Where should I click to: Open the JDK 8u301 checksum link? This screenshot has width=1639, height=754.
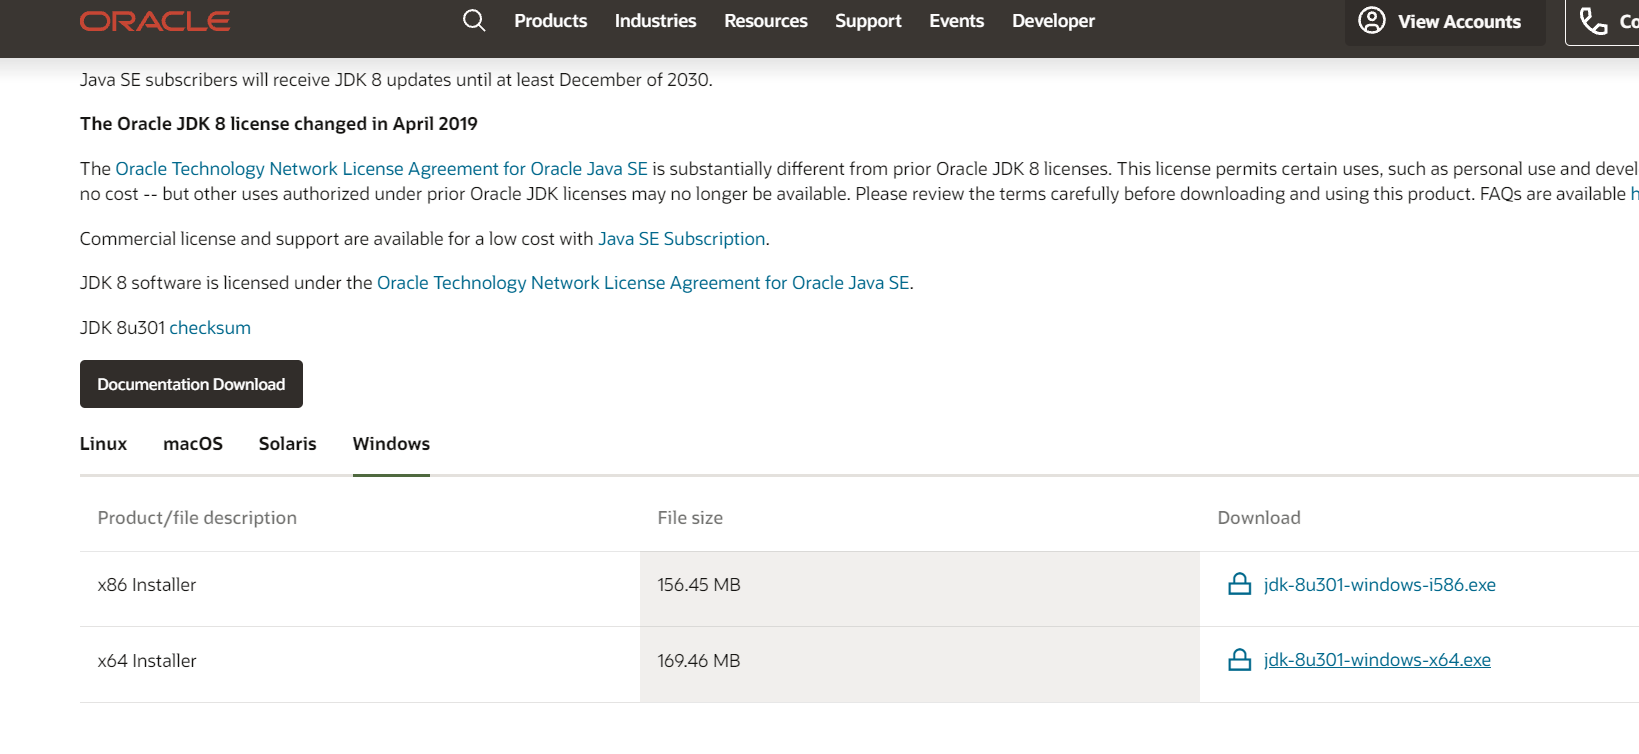[x=210, y=328]
